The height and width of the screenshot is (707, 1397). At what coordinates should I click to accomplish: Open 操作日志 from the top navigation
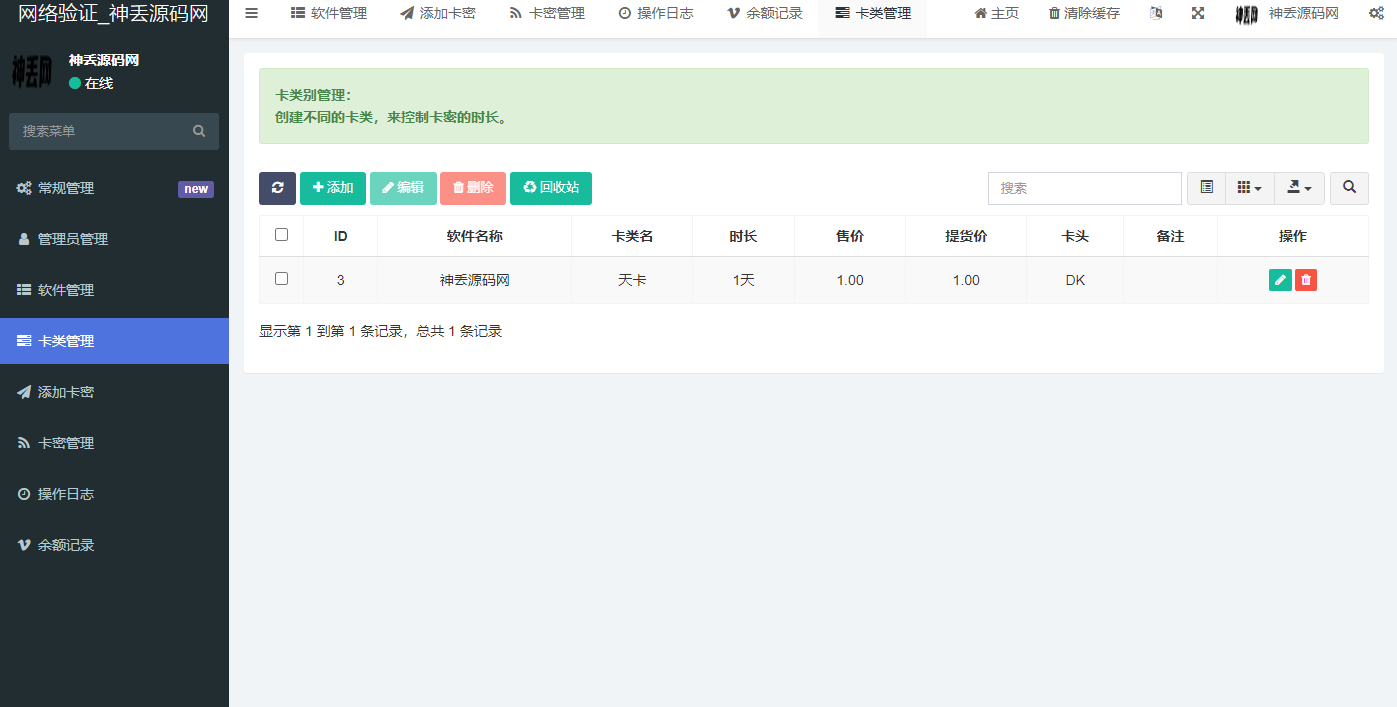(656, 13)
